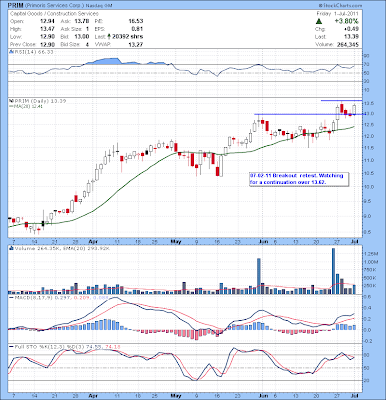Screen dimensions: 386x400
Task: Click the Apr label on upper date axis
Action: coord(93,242)
